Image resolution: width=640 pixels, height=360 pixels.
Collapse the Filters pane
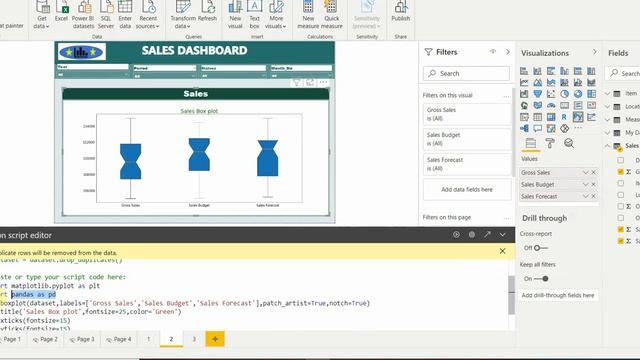click(x=507, y=52)
